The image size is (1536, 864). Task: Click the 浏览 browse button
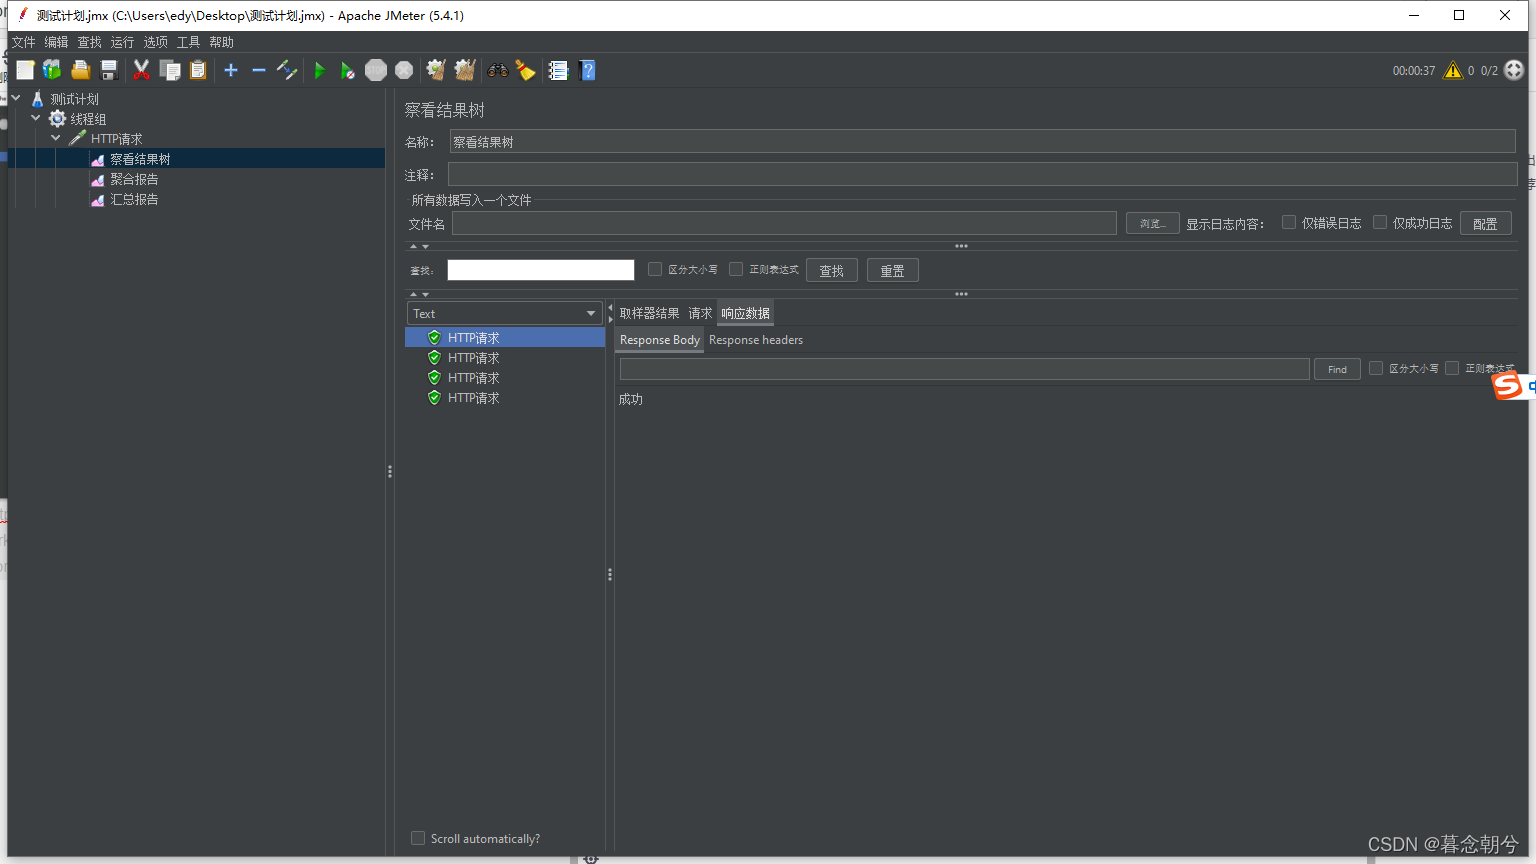1152,223
